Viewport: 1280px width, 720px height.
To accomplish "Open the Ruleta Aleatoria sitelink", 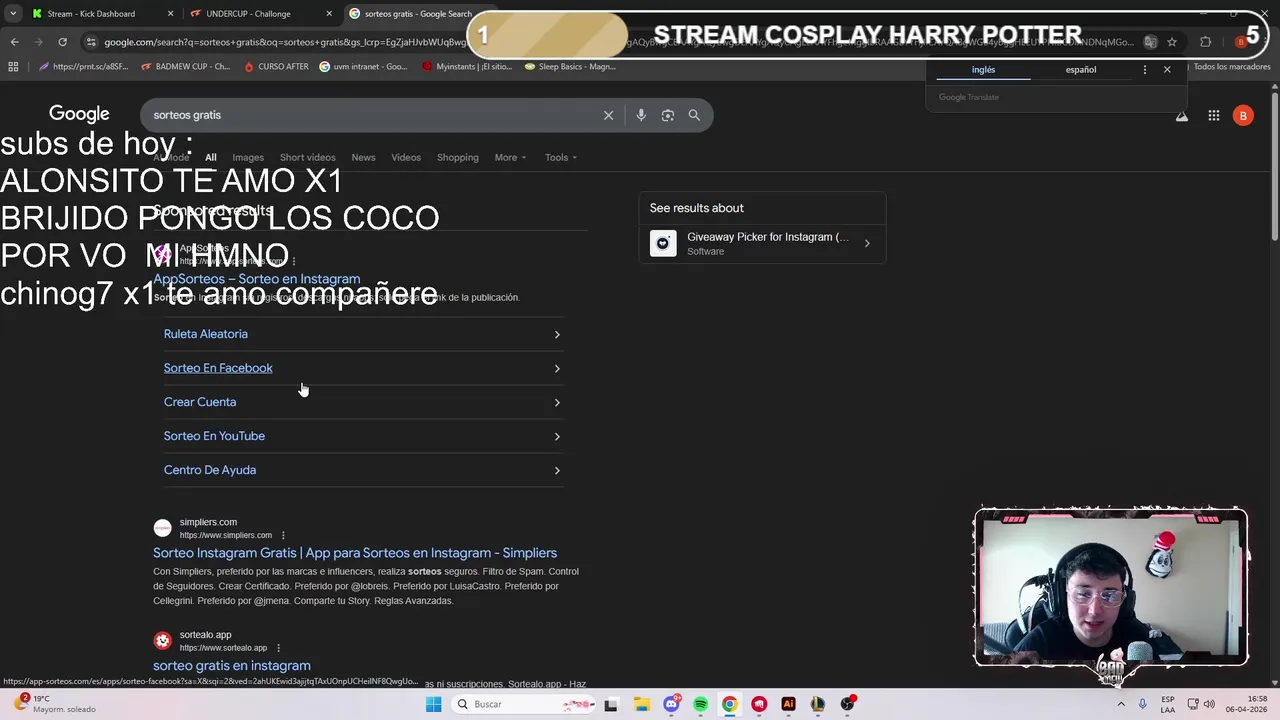I will 206,334.
